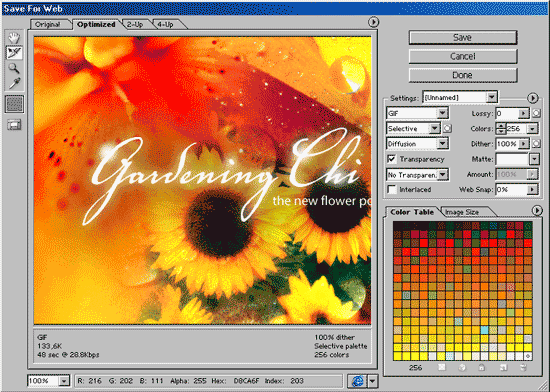Switch to the Image Size tab

(462, 212)
